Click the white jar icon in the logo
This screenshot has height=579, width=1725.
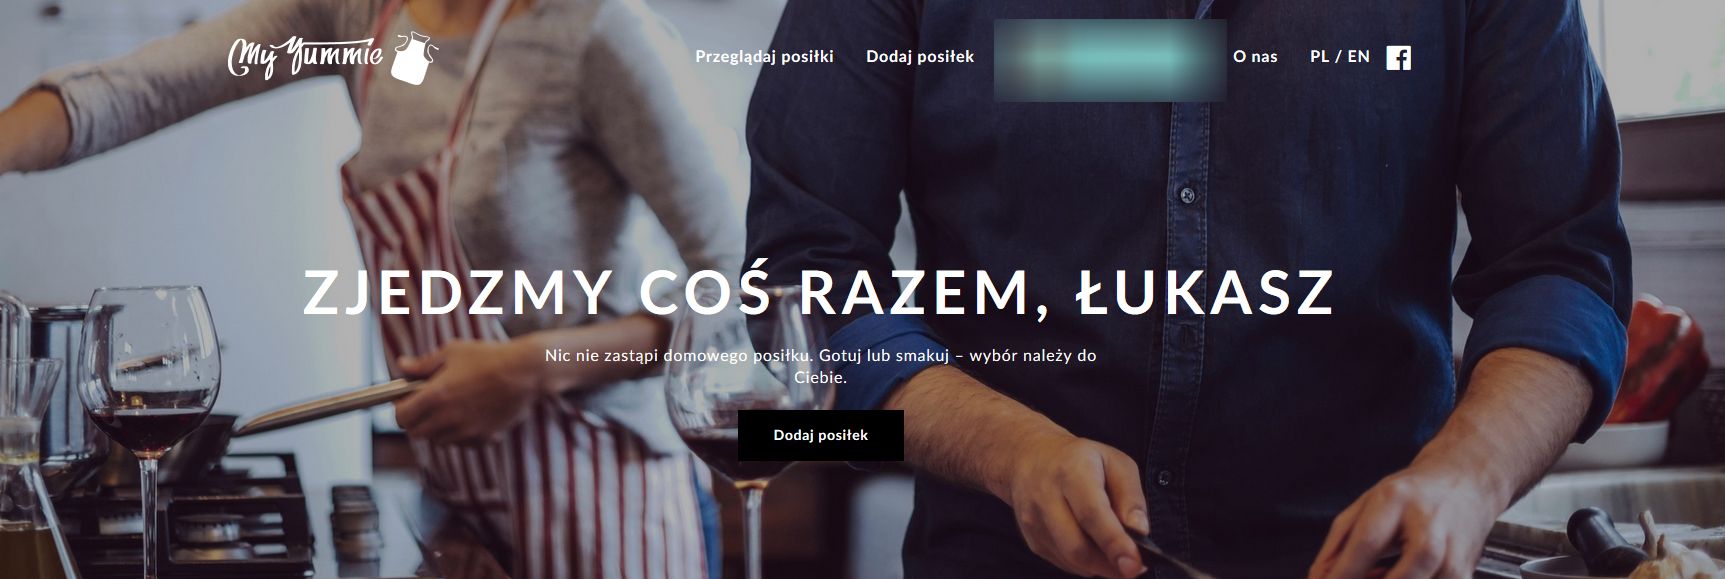pos(414,57)
